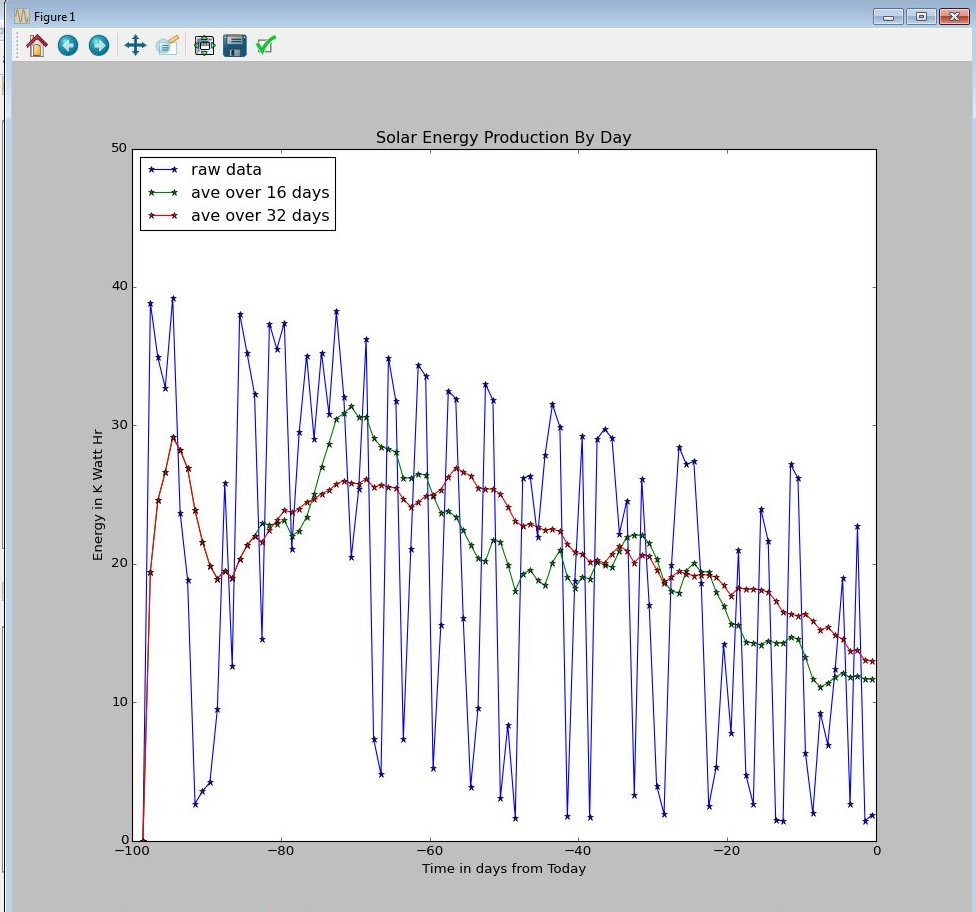Click the x-axis tick label −60
This screenshot has height=912, width=976.
click(x=429, y=851)
